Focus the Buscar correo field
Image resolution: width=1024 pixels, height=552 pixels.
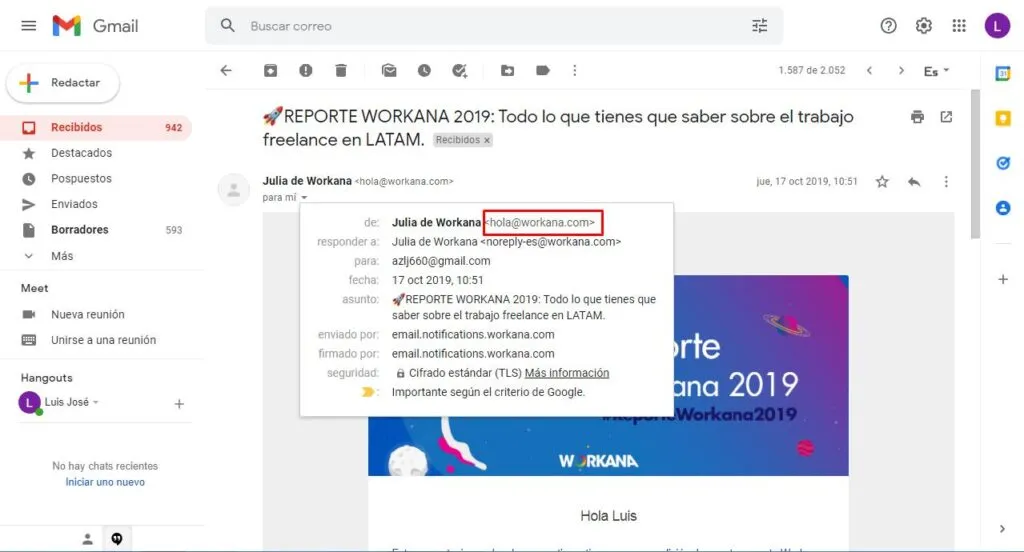click(496, 26)
